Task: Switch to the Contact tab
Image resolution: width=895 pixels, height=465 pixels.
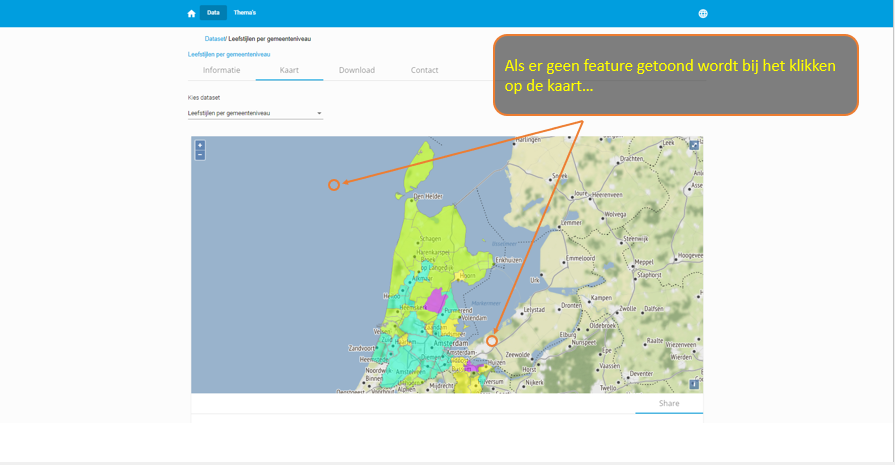Action: tap(425, 70)
